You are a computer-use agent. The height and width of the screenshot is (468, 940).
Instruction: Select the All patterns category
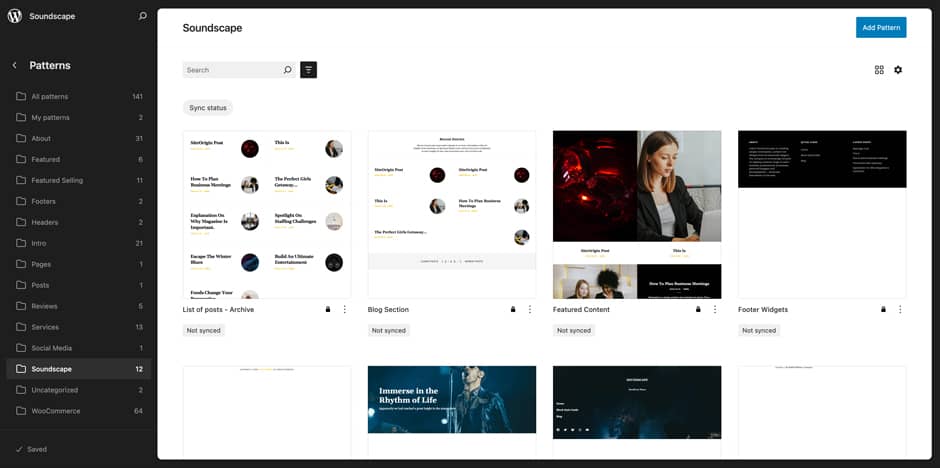[x=50, y=97]
